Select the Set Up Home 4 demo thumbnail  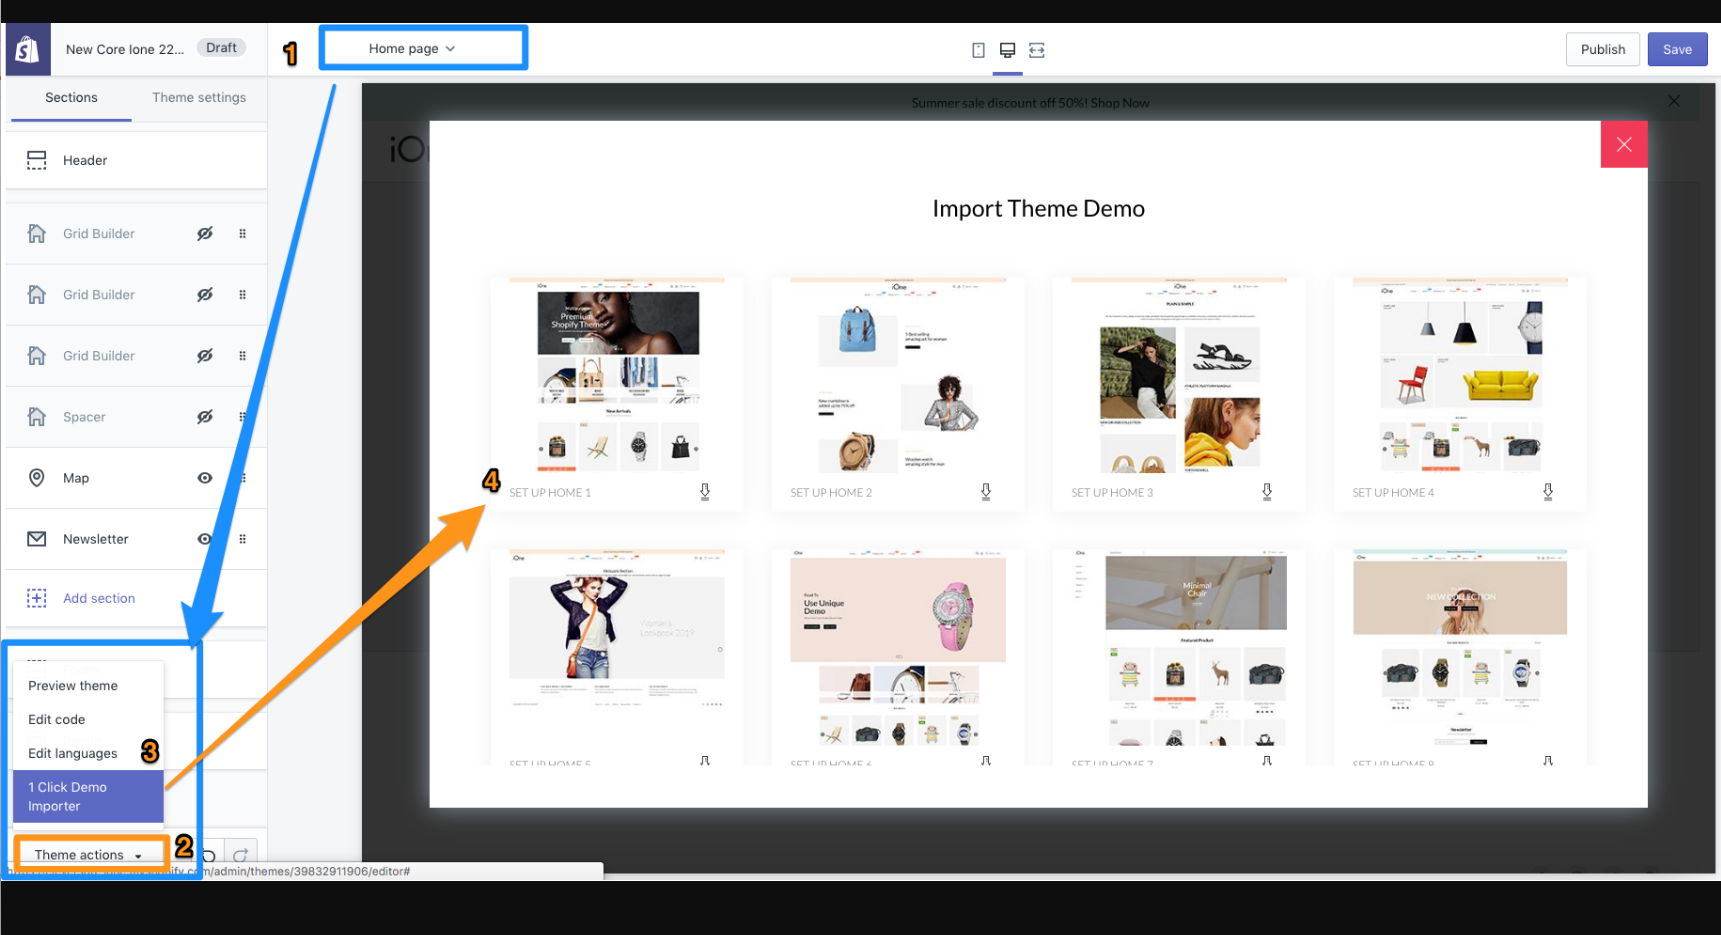(1460, 377)
